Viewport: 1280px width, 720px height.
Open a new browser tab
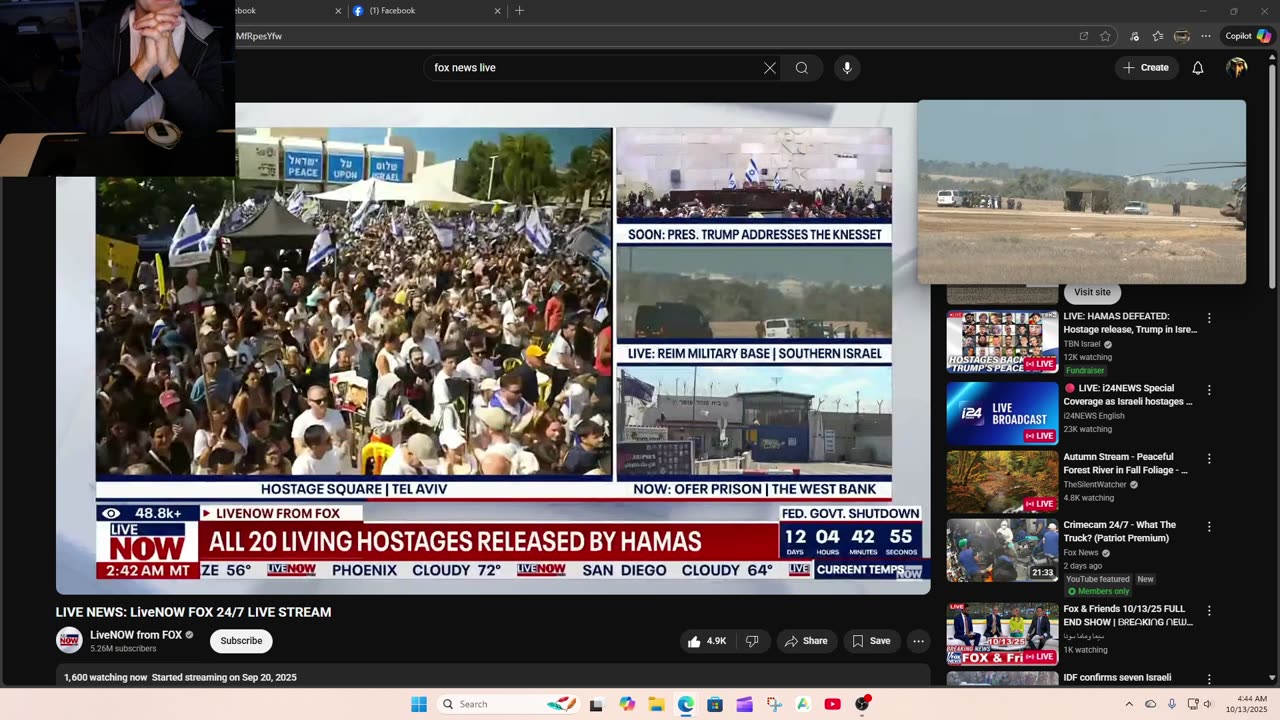coord(519,11)
